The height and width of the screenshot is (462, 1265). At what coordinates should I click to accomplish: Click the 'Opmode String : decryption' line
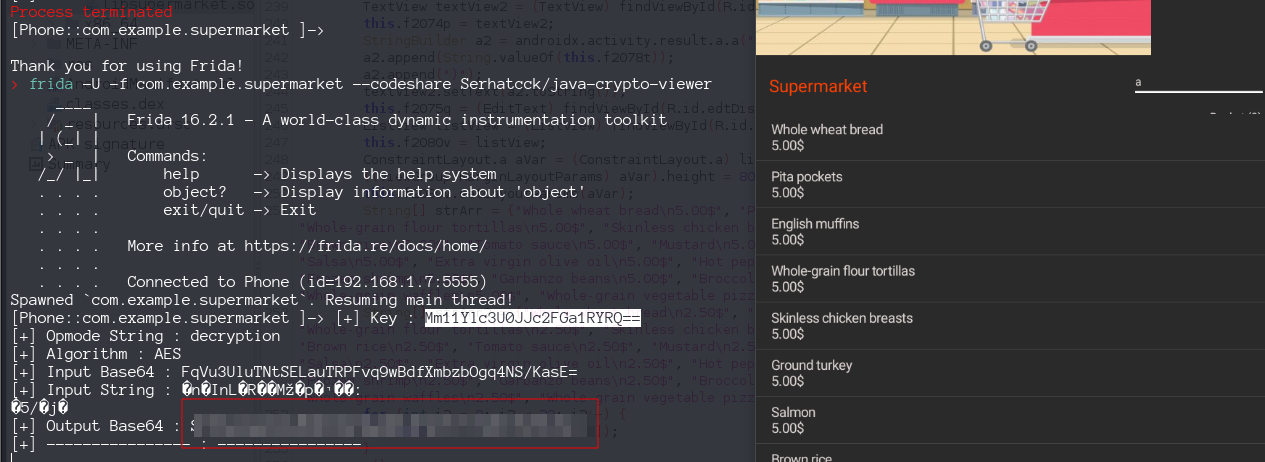[x=146, y=336]
